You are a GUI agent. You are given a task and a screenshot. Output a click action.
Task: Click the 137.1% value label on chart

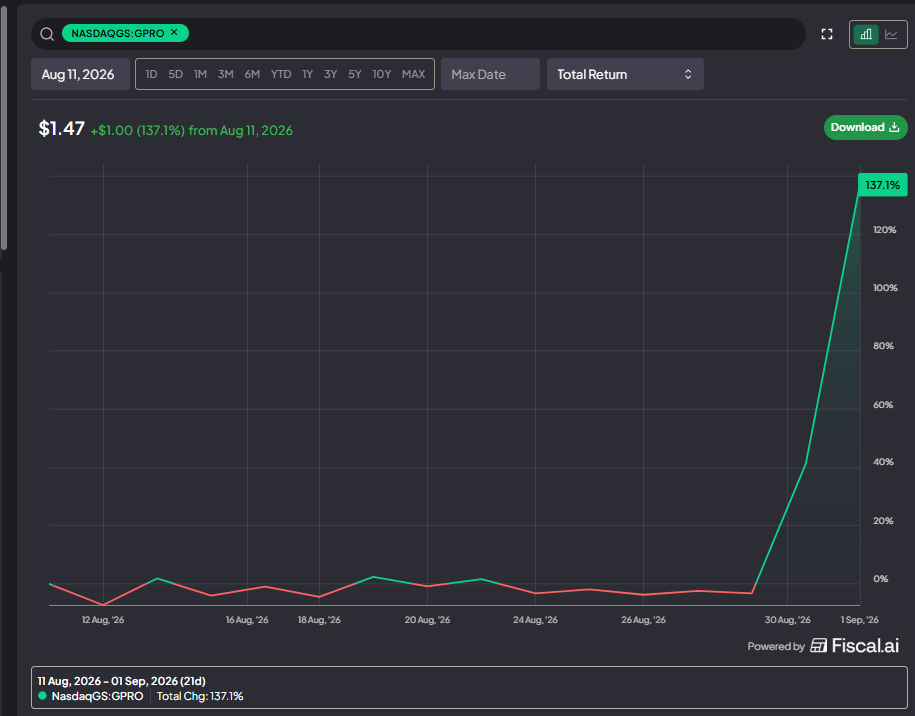882,185
